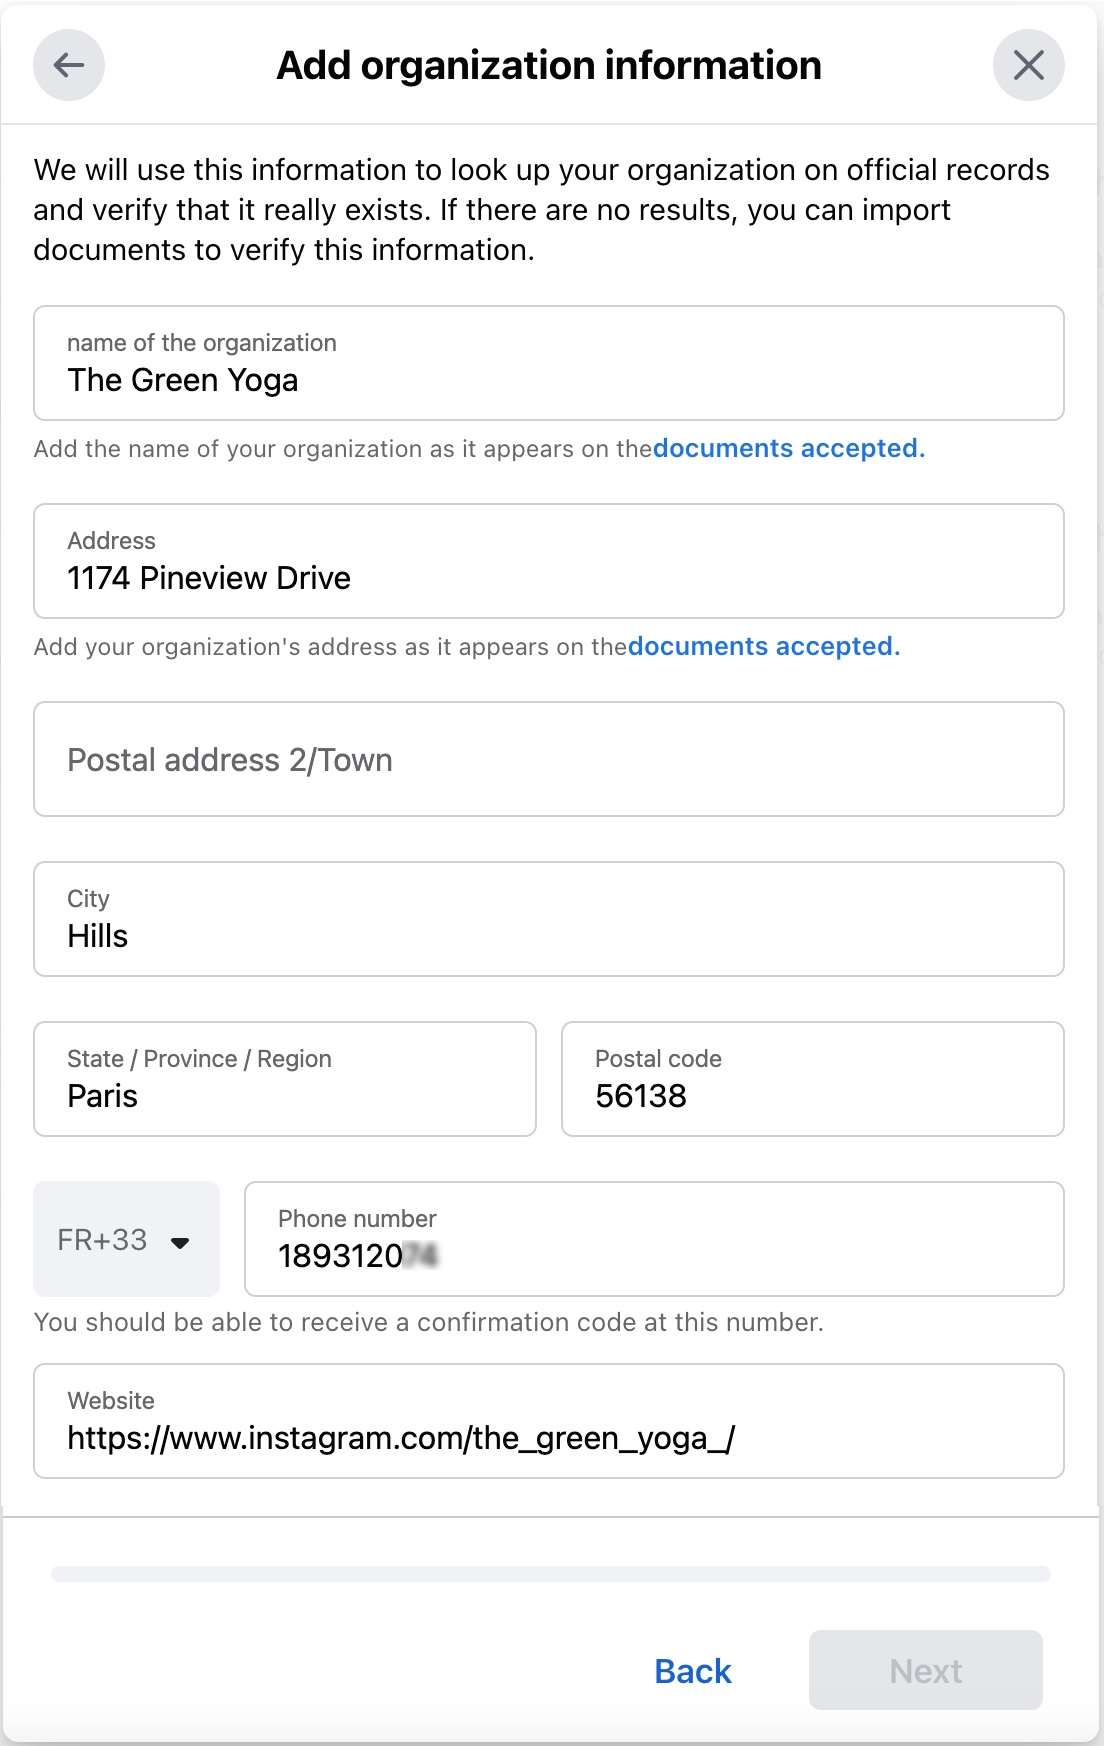1104x1746 pixels.
Task: Click the 'Add the name of your organization' helper text
Action: coord(342,449)
